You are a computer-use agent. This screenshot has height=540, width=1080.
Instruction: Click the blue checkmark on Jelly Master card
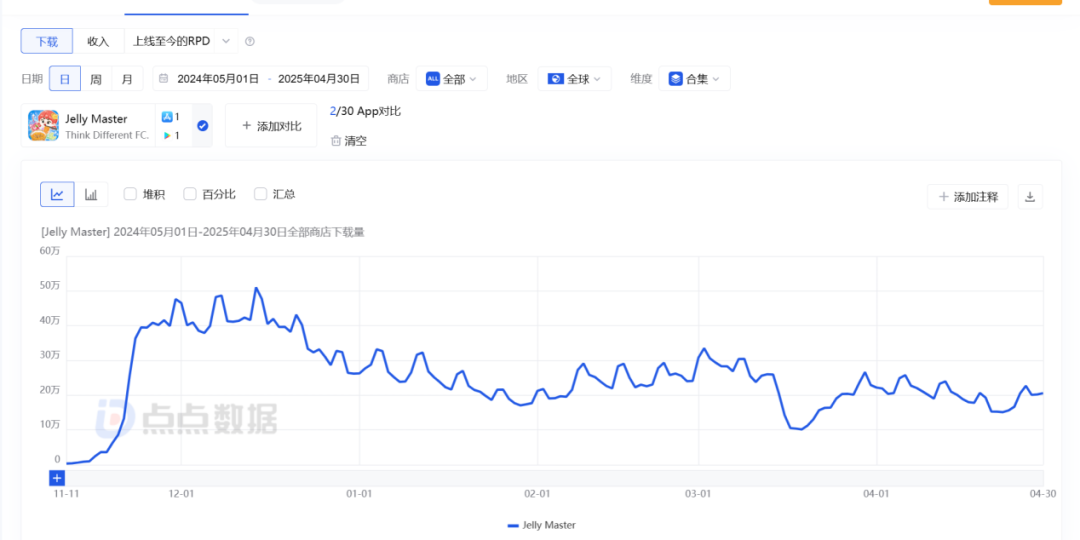202,125
